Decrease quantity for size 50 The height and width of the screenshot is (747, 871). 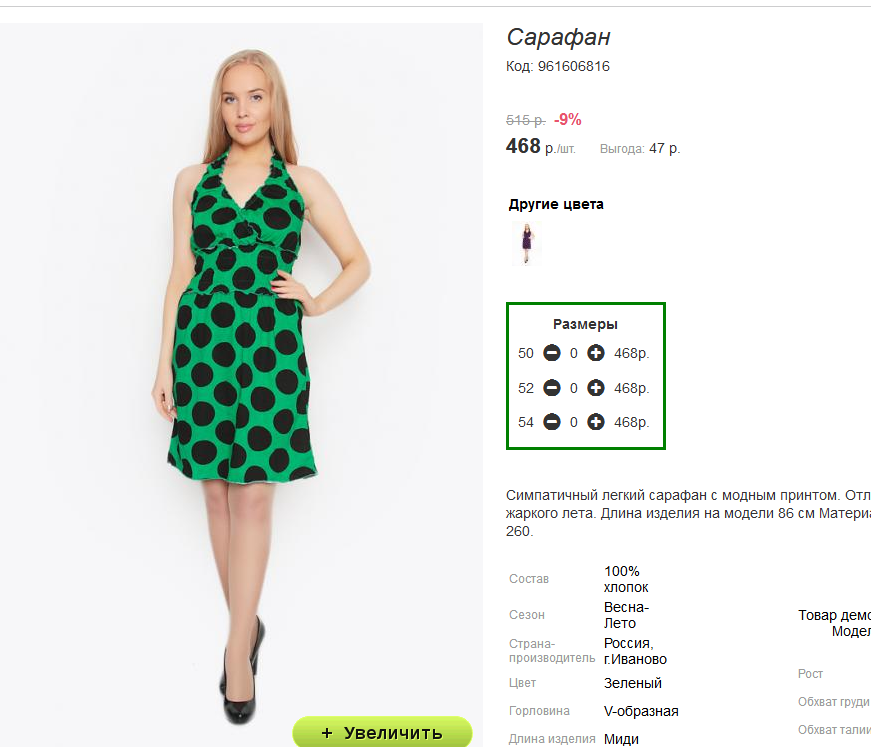coord(552,353)
